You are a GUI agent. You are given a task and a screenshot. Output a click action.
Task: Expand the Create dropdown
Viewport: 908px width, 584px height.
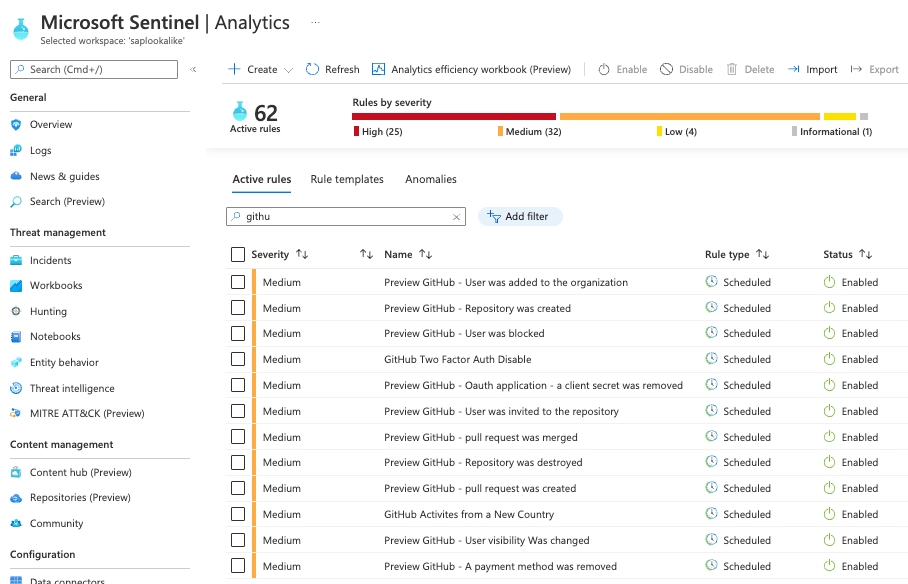pos(288,70)
